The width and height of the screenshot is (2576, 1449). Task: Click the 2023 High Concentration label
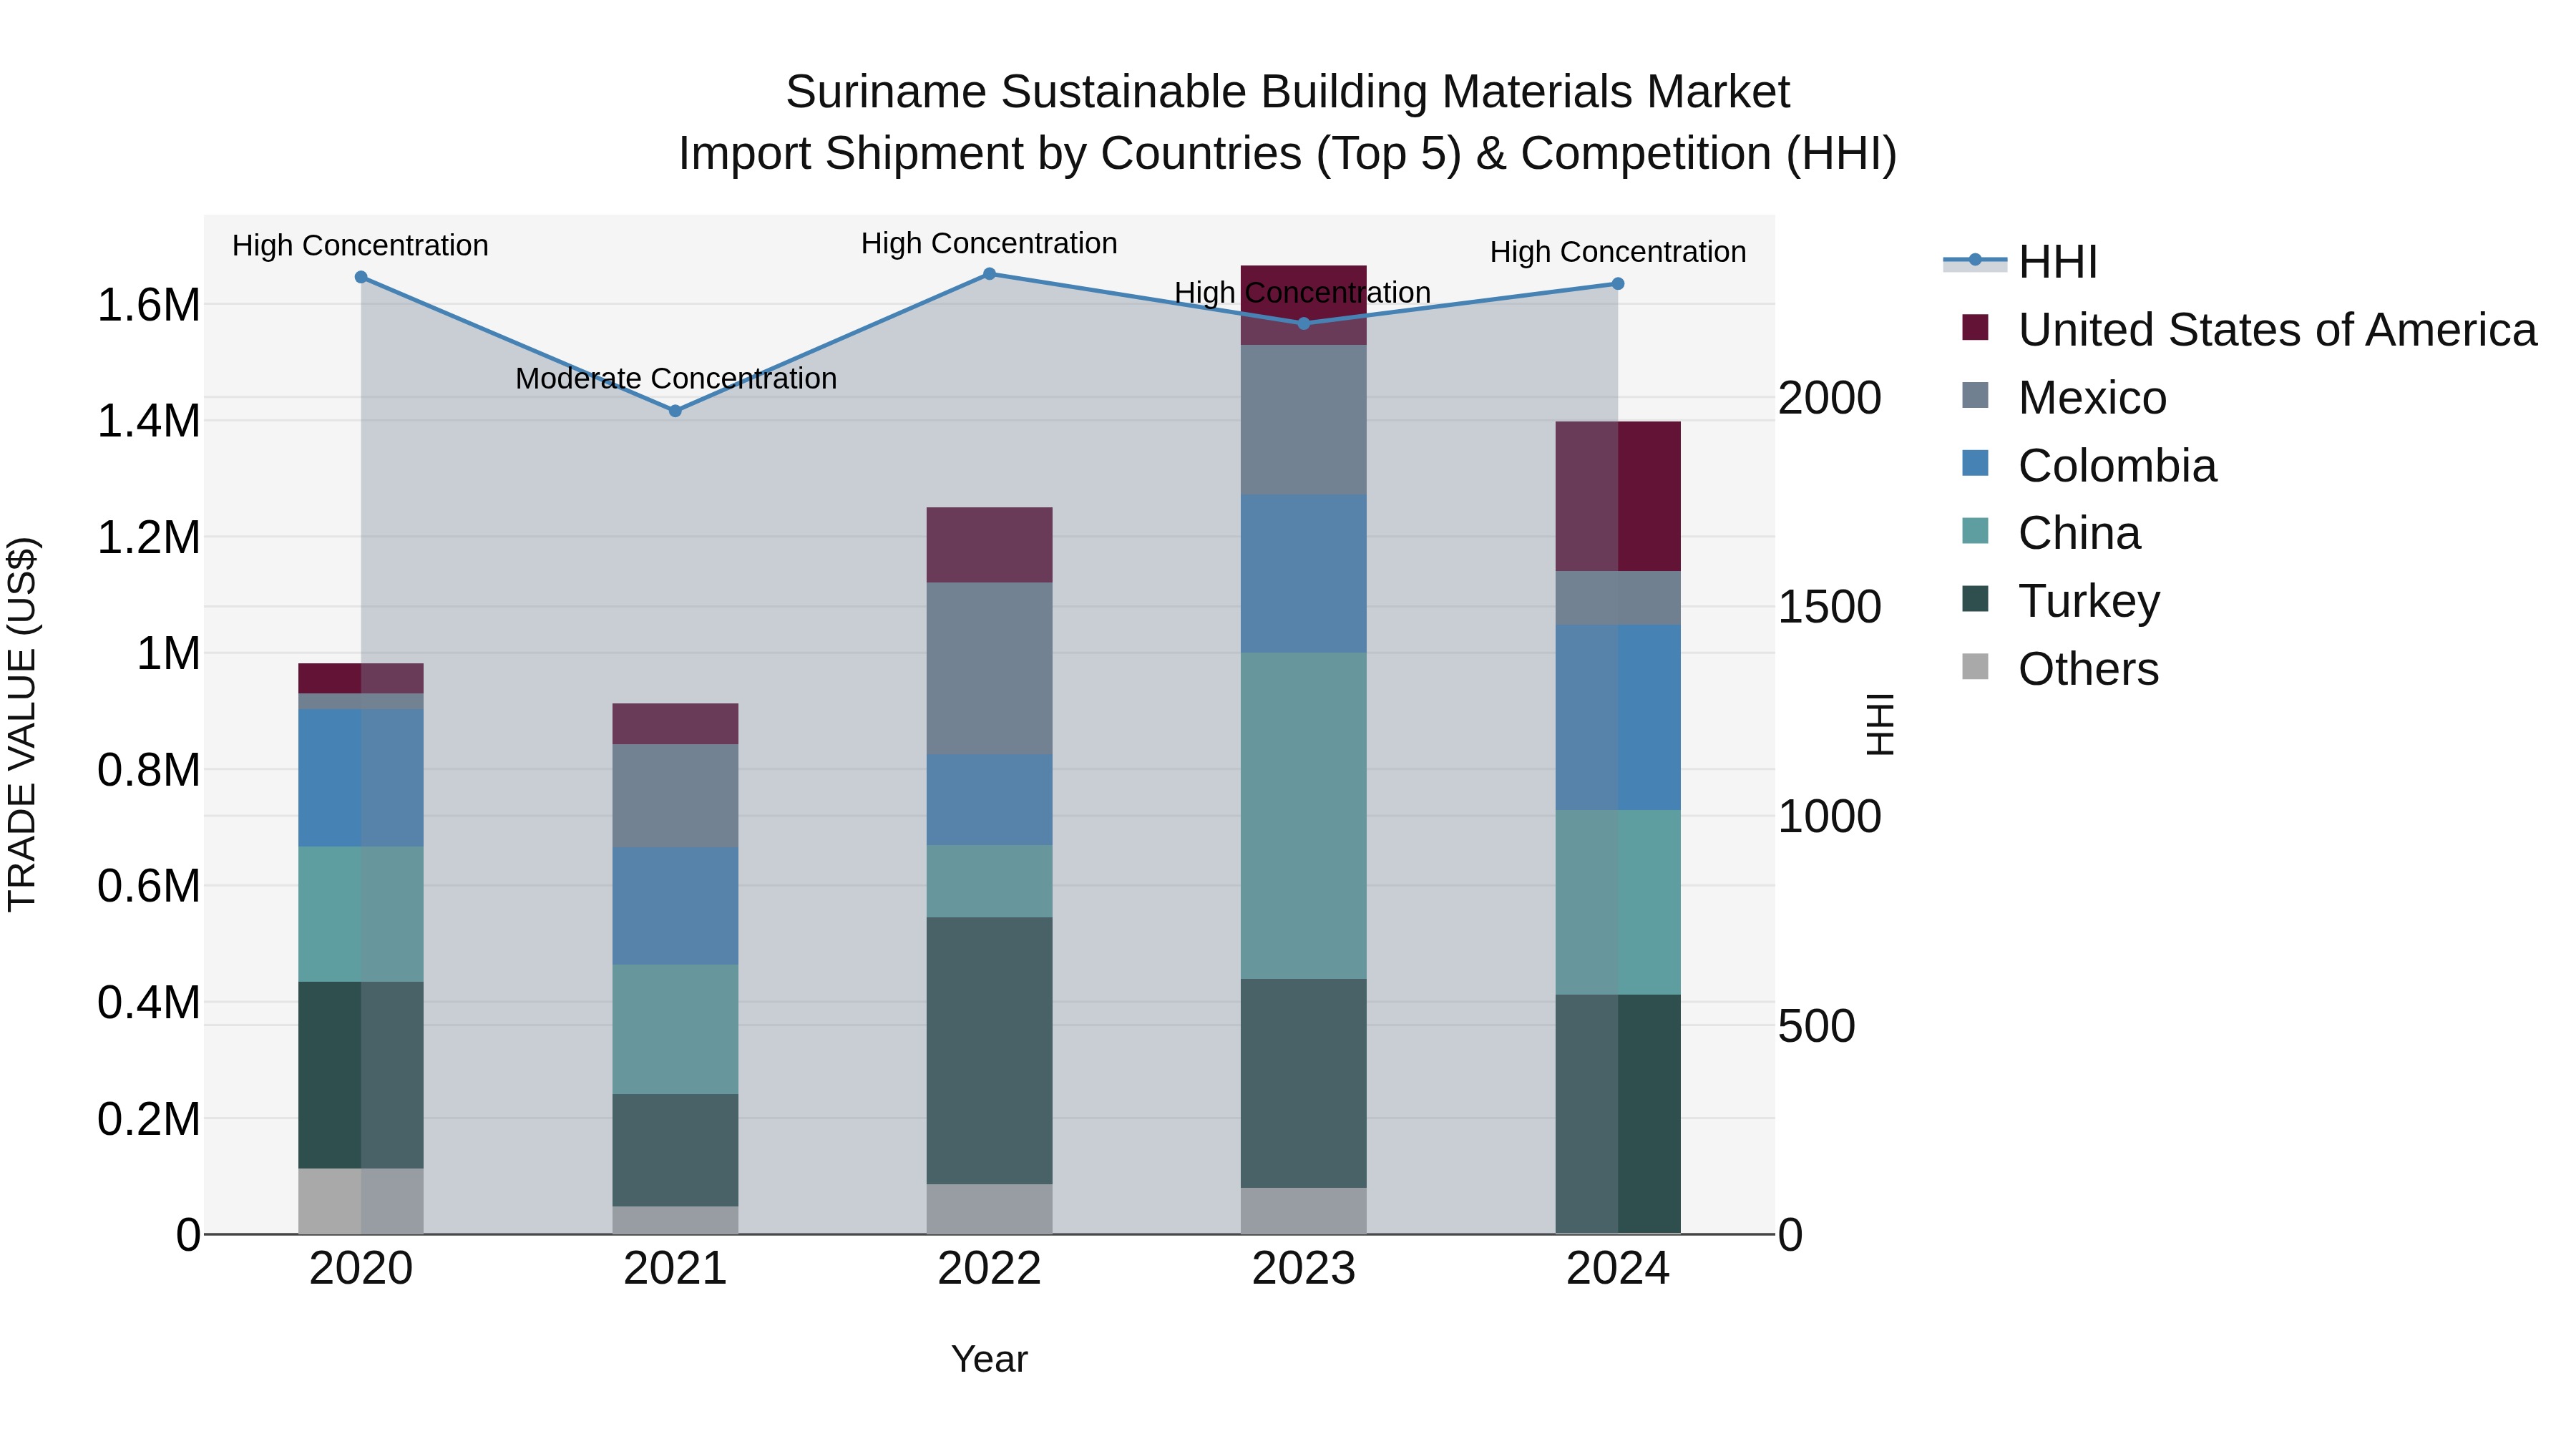pos(1303,293)
